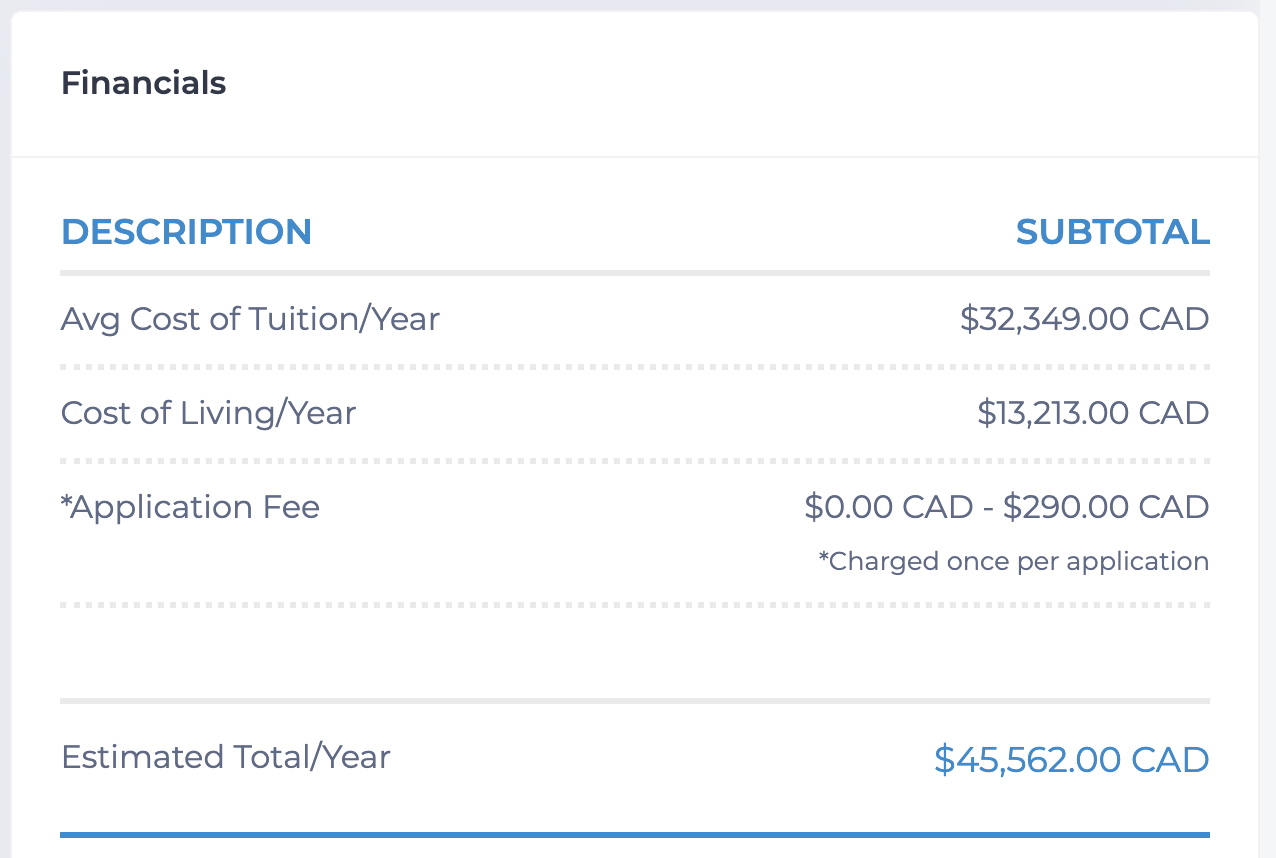The width and height of the screenshot is (1276, 858).
Task: Click the Financials section heading
Action: (143, 83)
